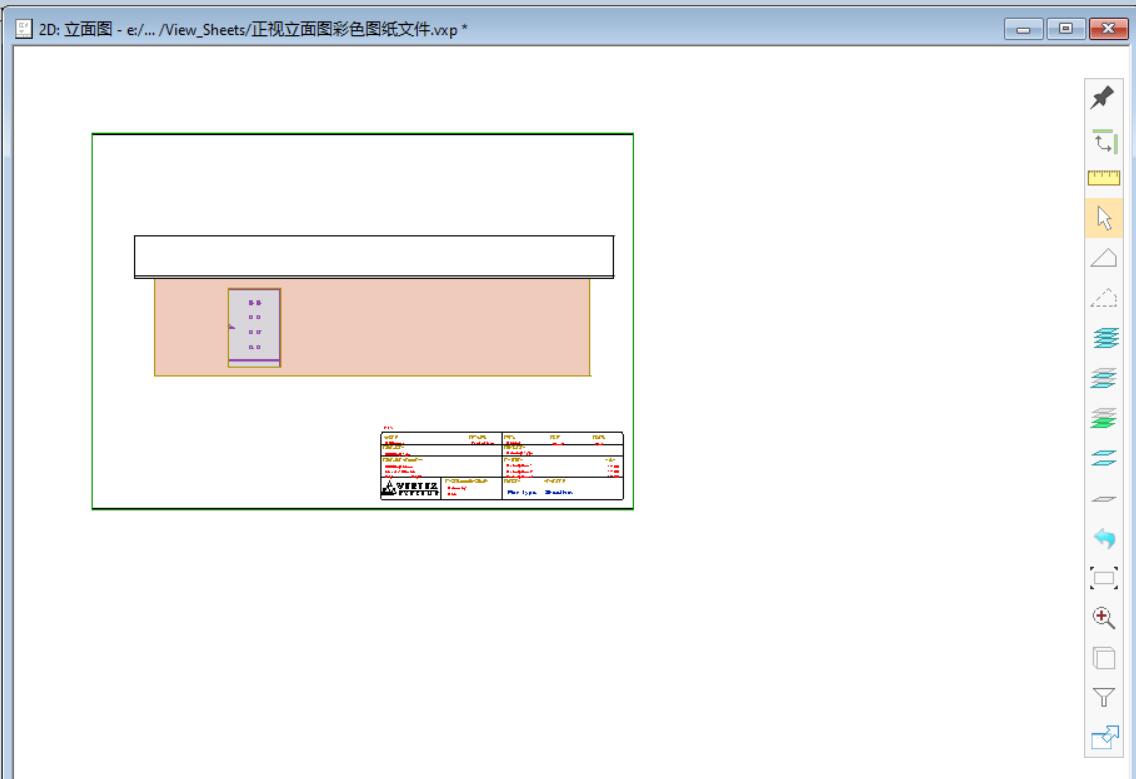The height and width of the screenshot is (779, 1136).
Task: Click the all-cyan stacked layers icon
Action: point(1104,337)
